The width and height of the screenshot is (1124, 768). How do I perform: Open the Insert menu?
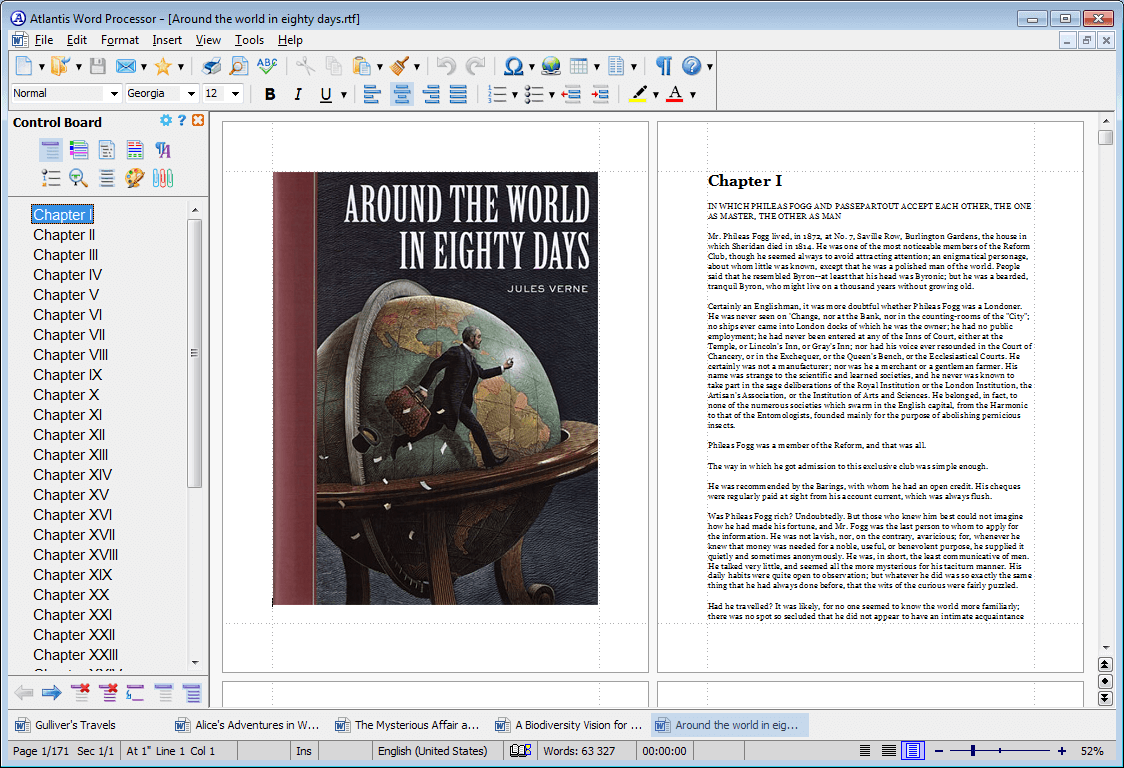point(167,40)
